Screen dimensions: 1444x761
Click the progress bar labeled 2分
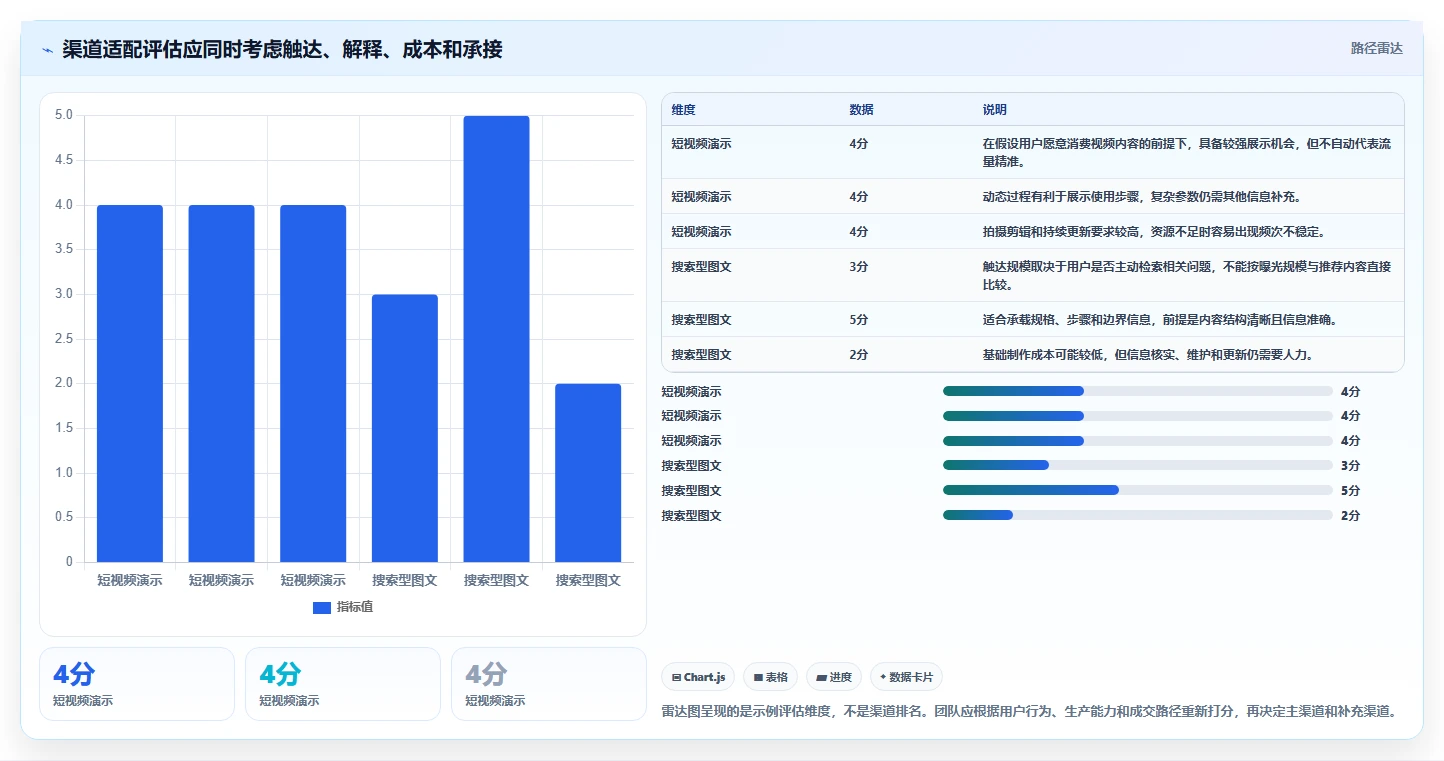point(1138,515)
